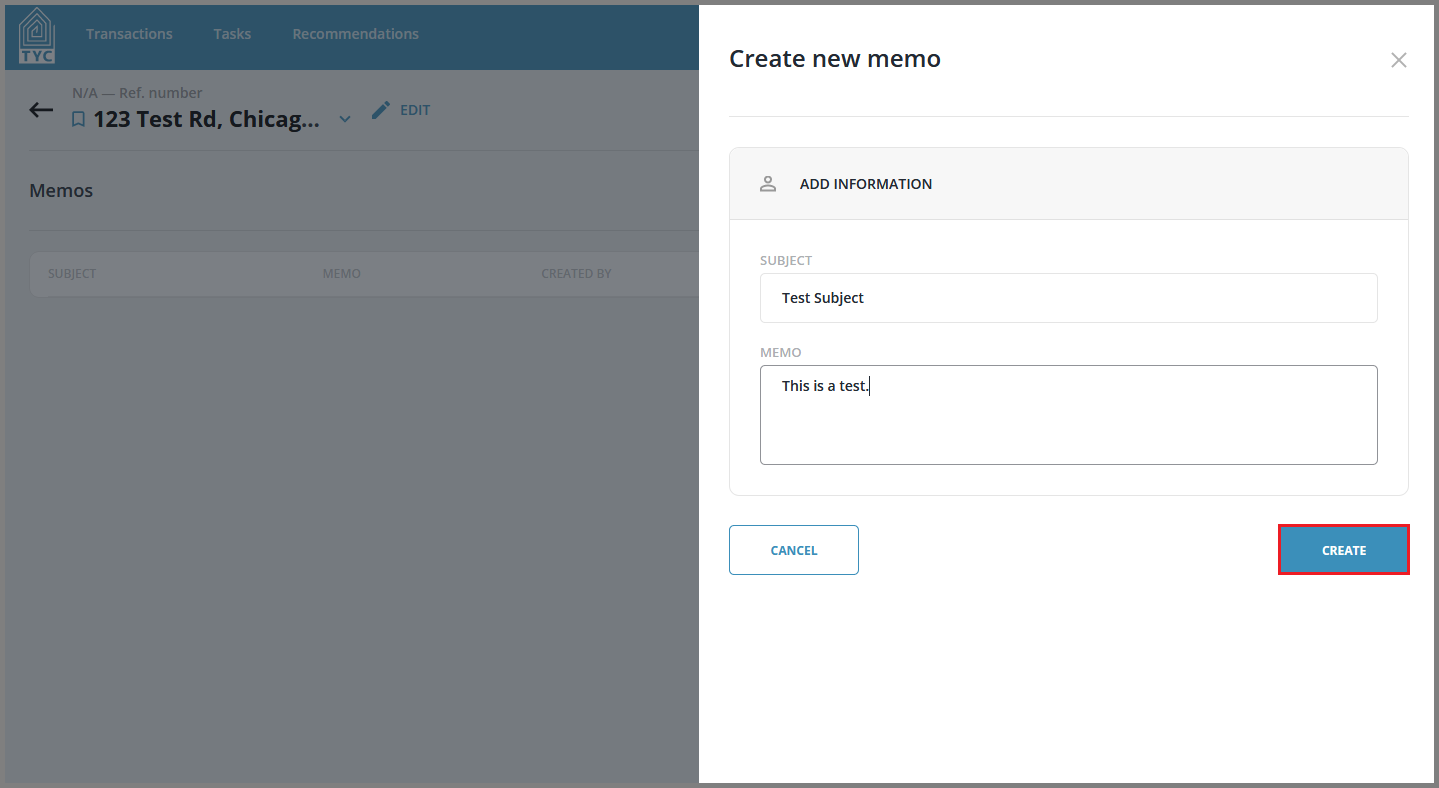Click the CREATED BY column header
Image resolution: width=1439 pixels, height=788 pixels.
click(576, 272)
